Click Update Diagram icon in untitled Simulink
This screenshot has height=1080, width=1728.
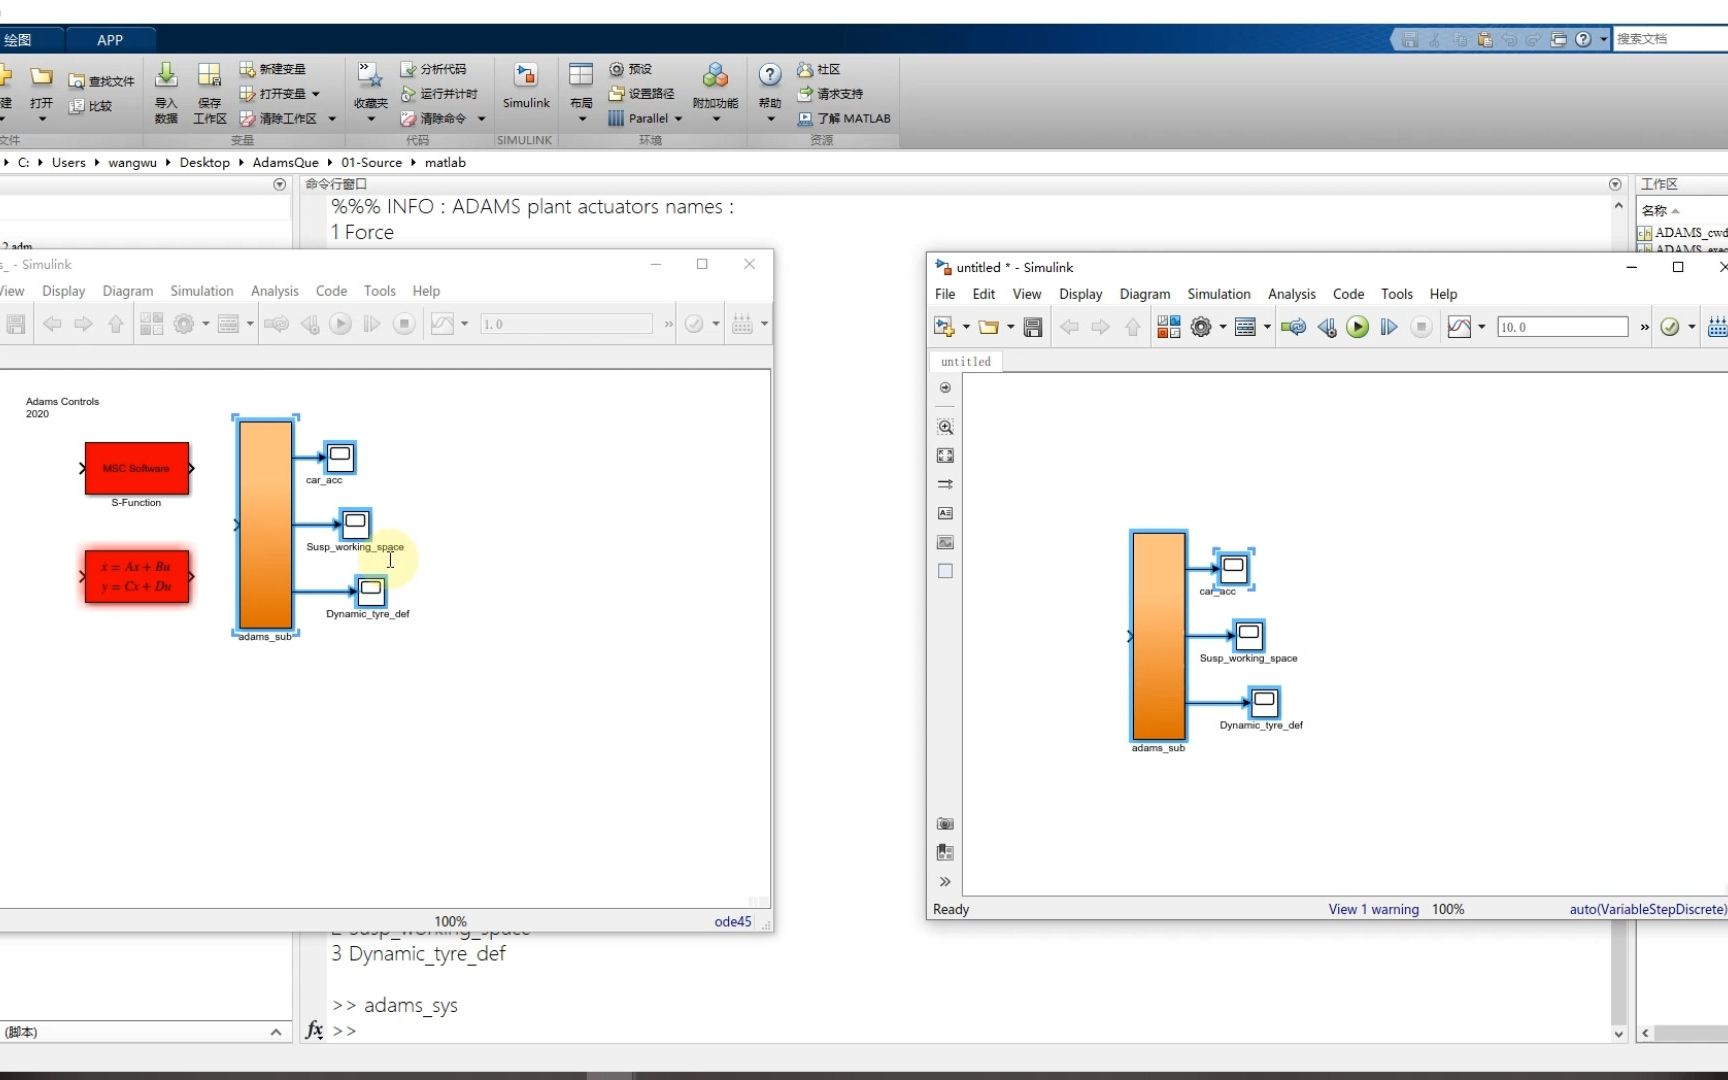(1293, 327)
